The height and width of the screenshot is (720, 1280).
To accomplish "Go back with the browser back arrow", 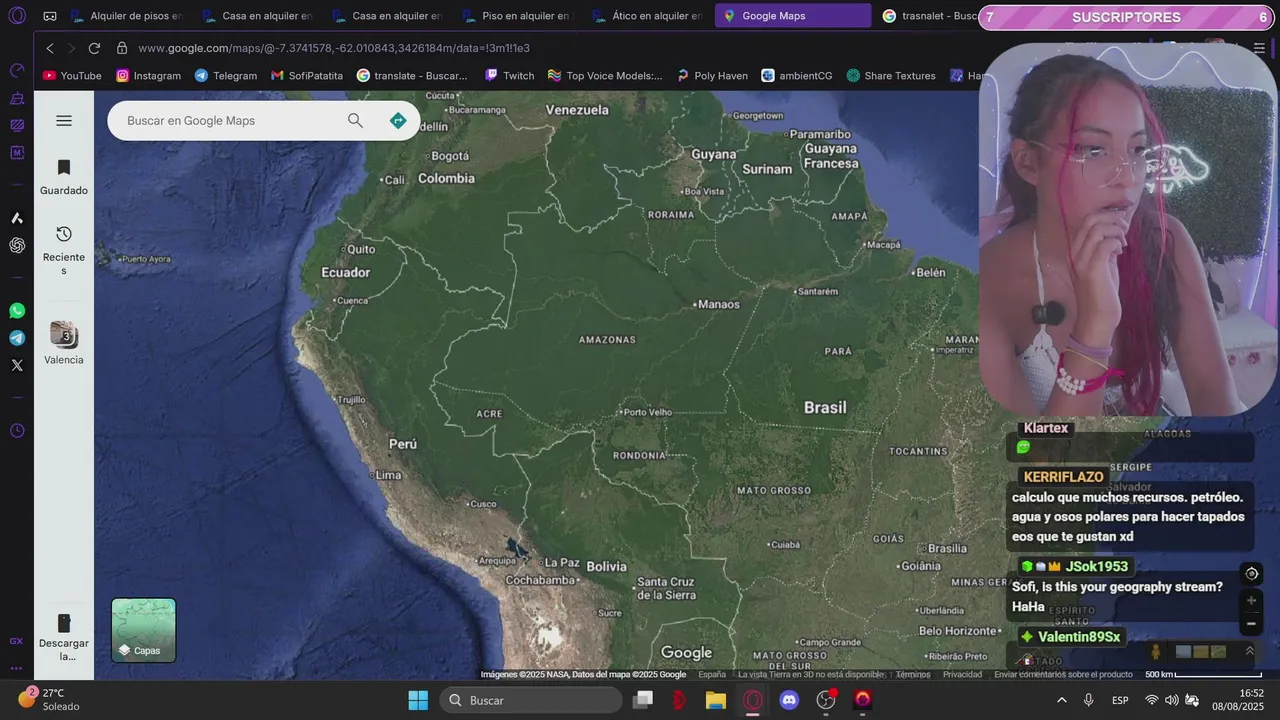I will 50,48.
